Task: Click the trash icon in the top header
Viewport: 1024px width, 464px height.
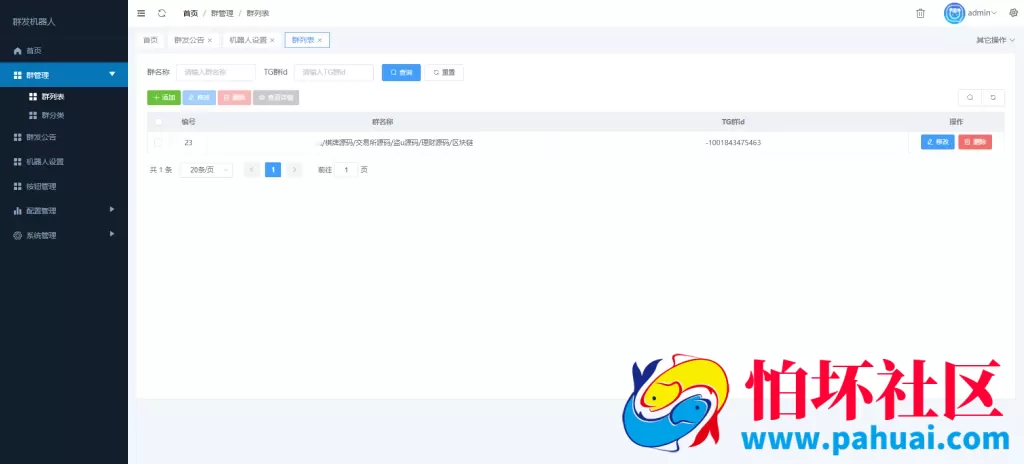Action: click(920, 13)
